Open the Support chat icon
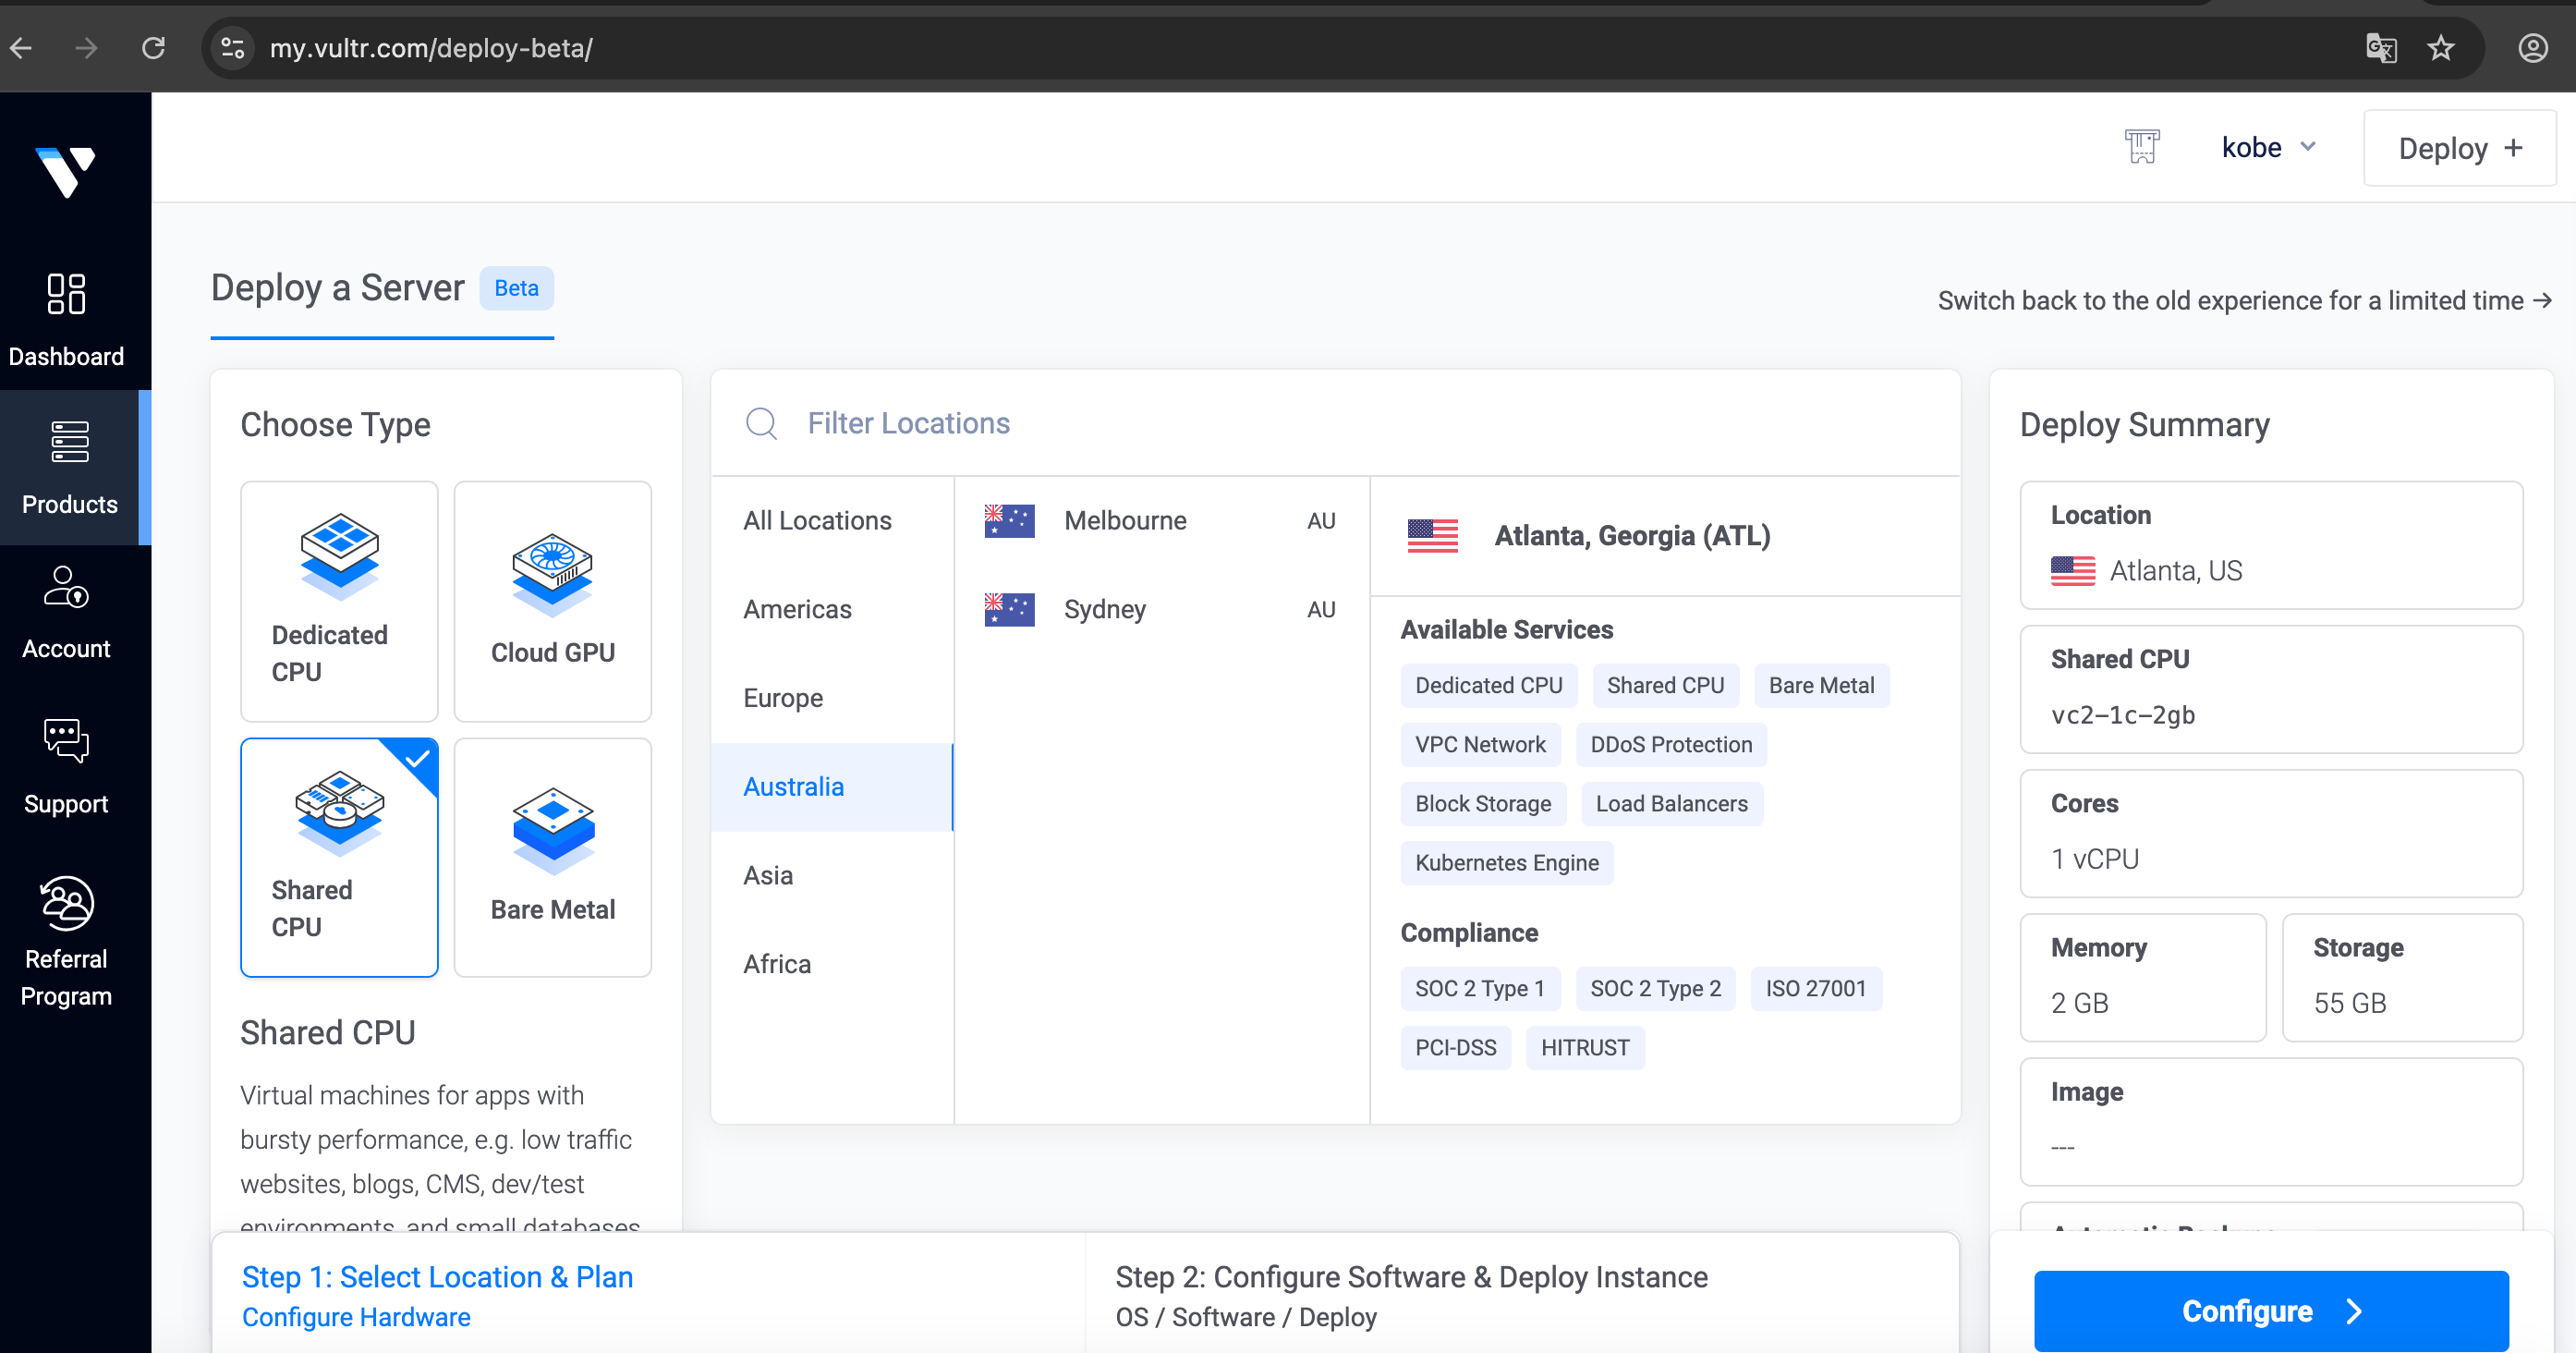The image size is (2576, 1353). pos(66,741)
